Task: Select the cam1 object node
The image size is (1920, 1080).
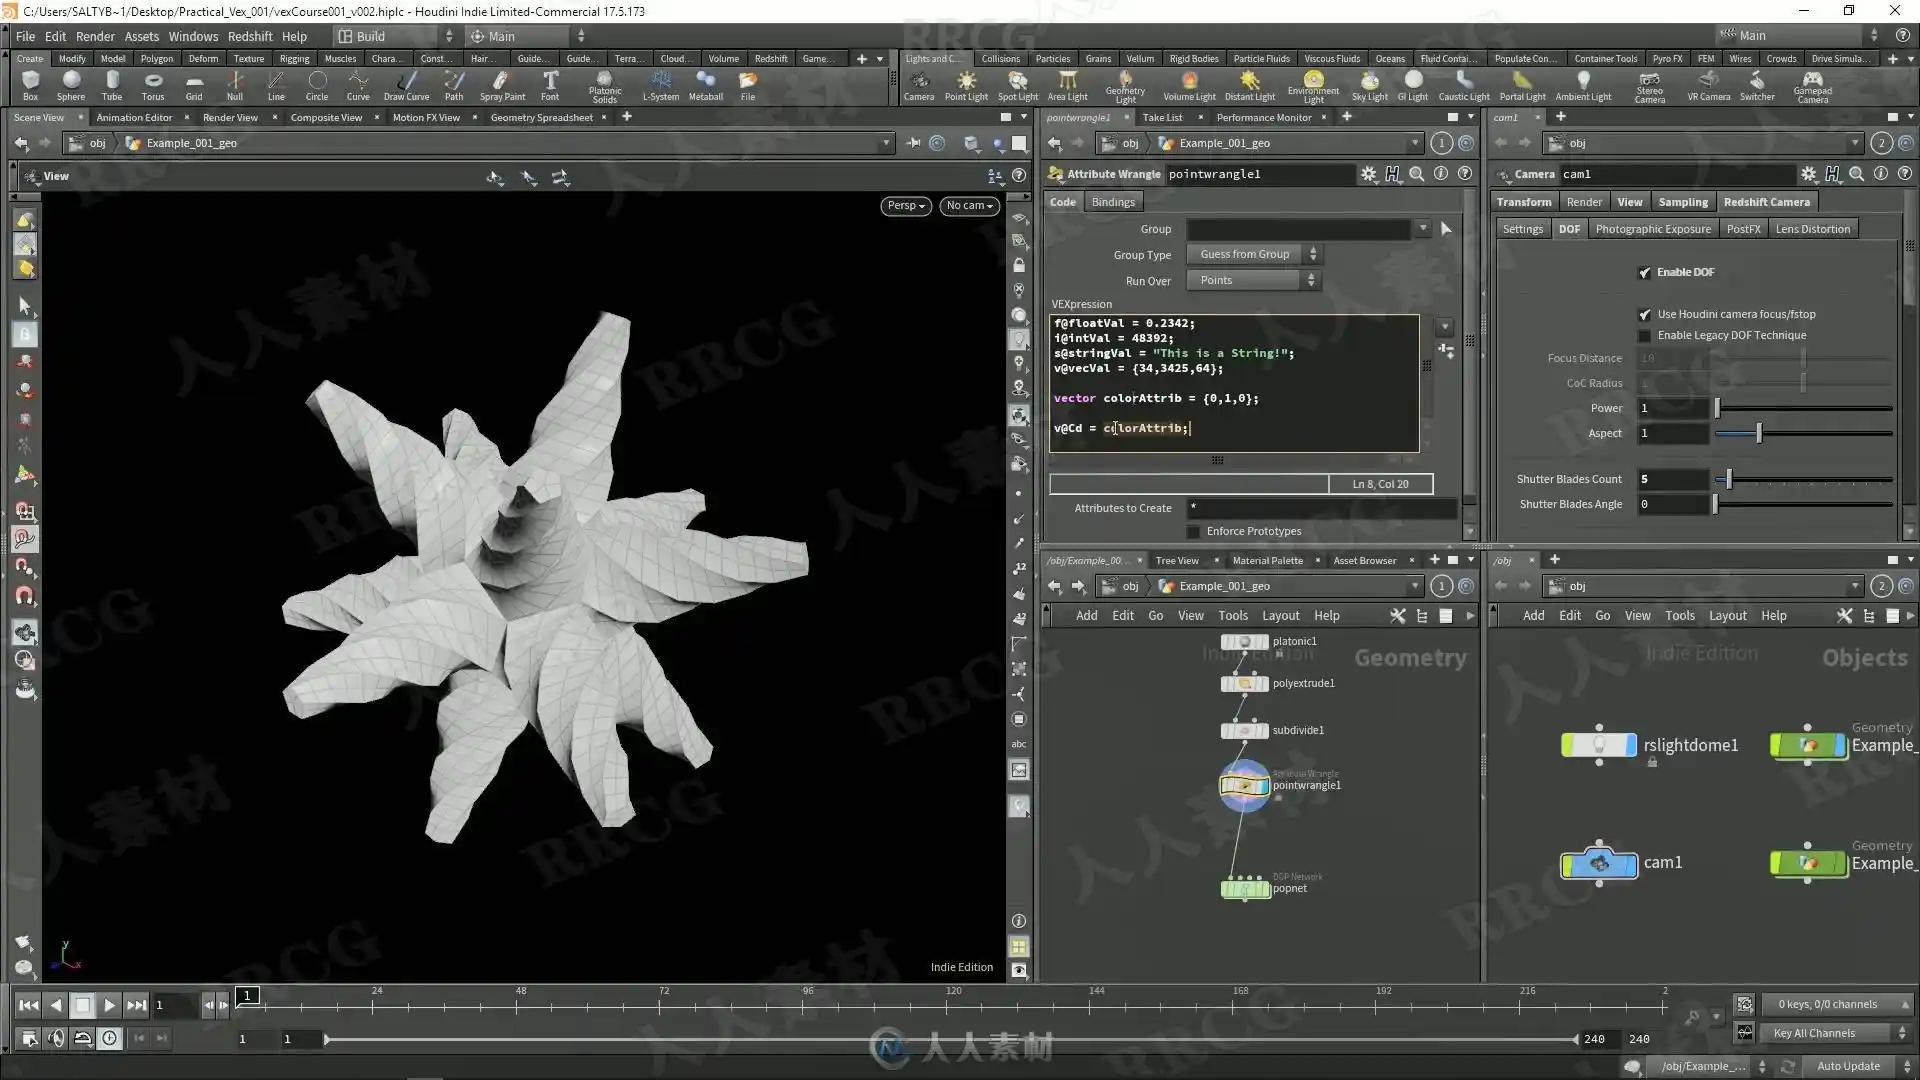Action: pos(1599,863)
